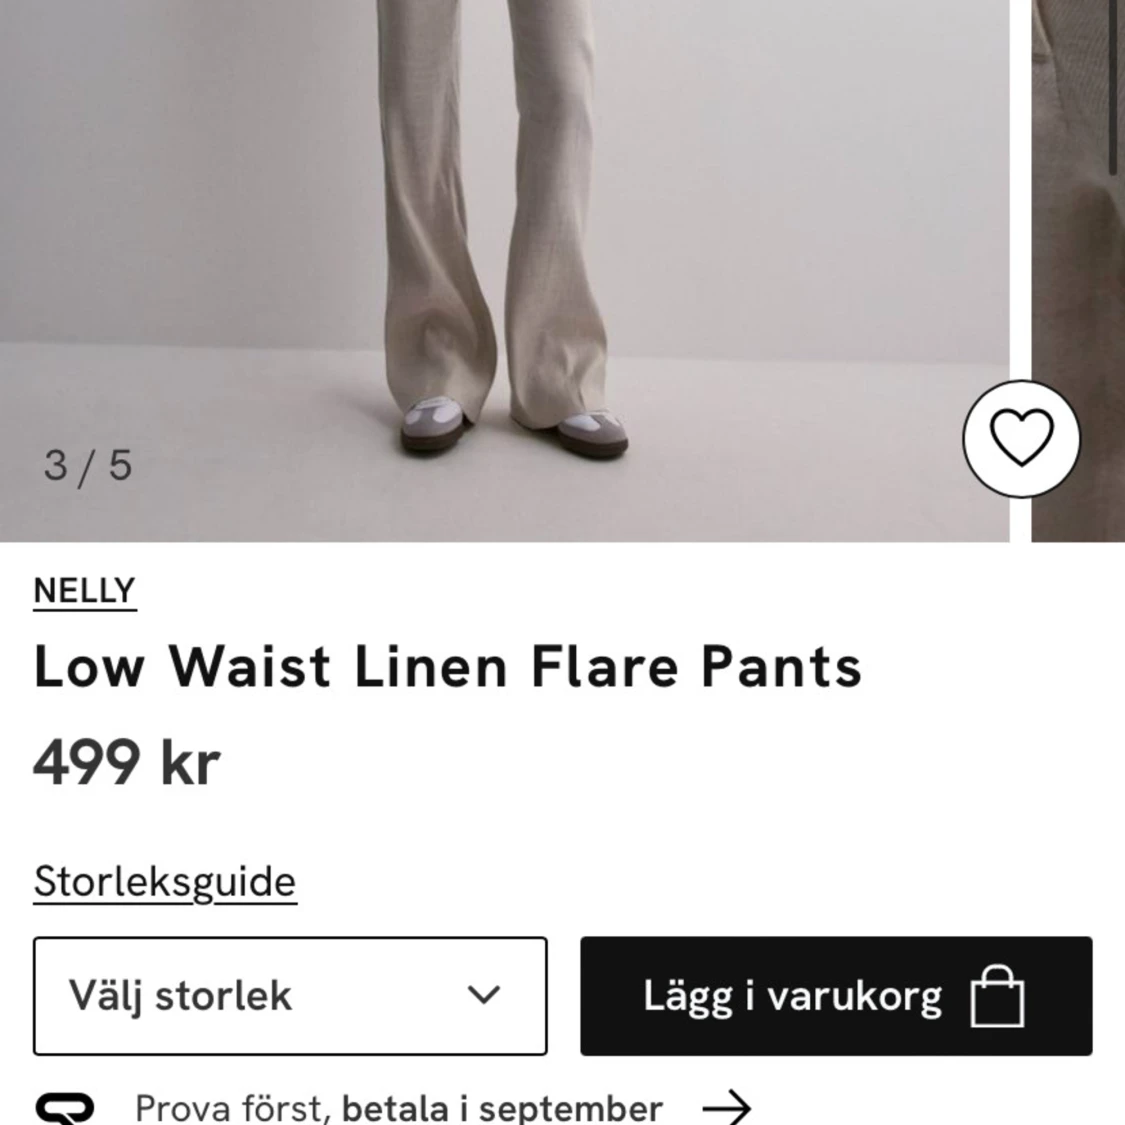Open the Välj storlek size dropdown
Viewport: 1125px width, 1125px height.
[290, 996]
